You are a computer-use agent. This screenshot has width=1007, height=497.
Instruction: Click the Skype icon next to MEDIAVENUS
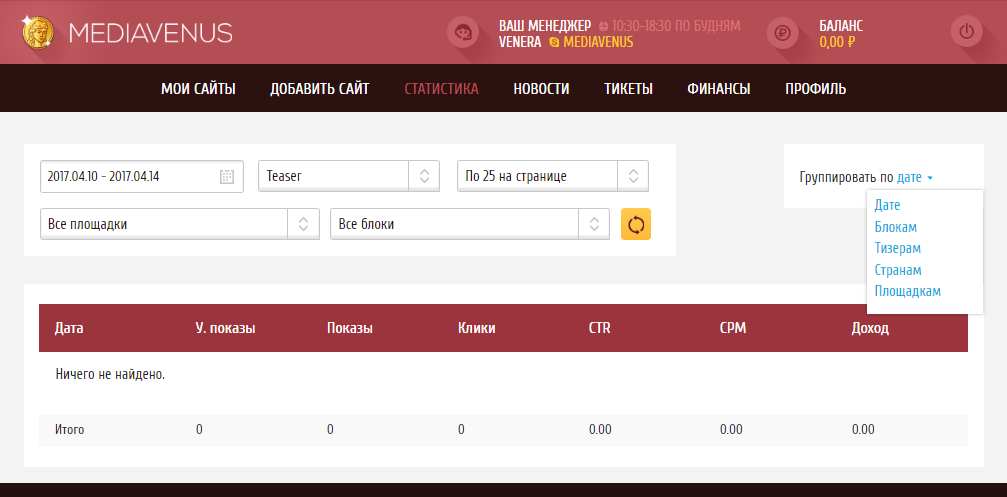point(554,42)
